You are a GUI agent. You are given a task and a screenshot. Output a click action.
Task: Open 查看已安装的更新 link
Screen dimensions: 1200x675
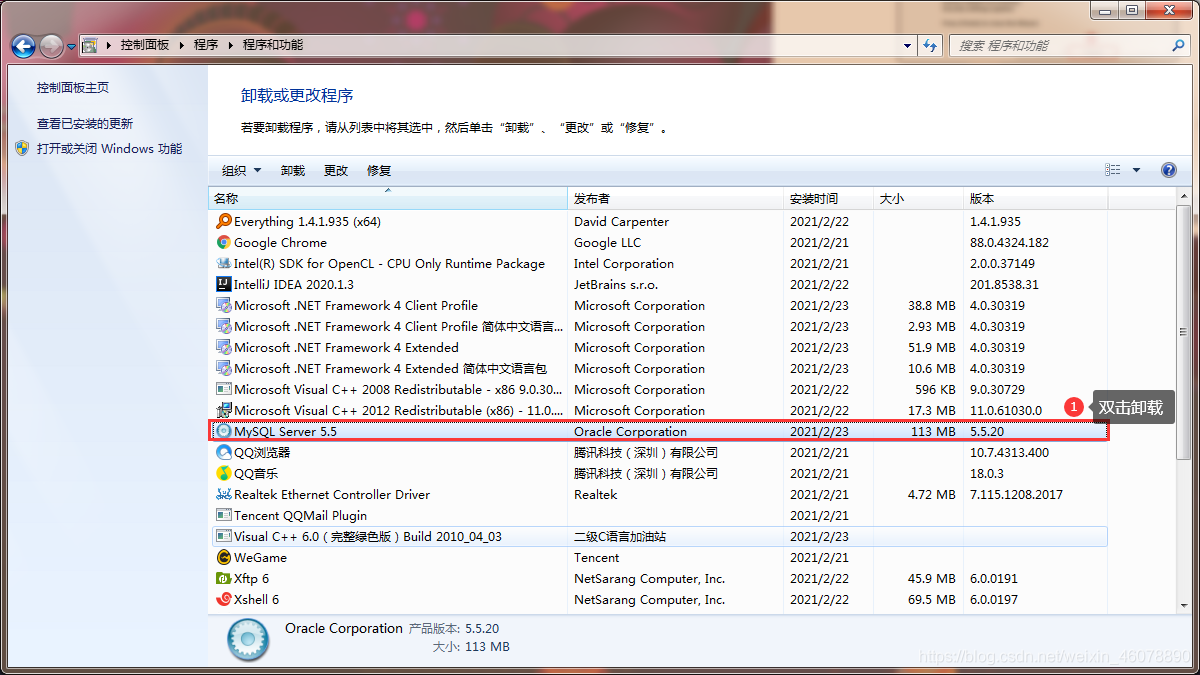coord(85,124)
